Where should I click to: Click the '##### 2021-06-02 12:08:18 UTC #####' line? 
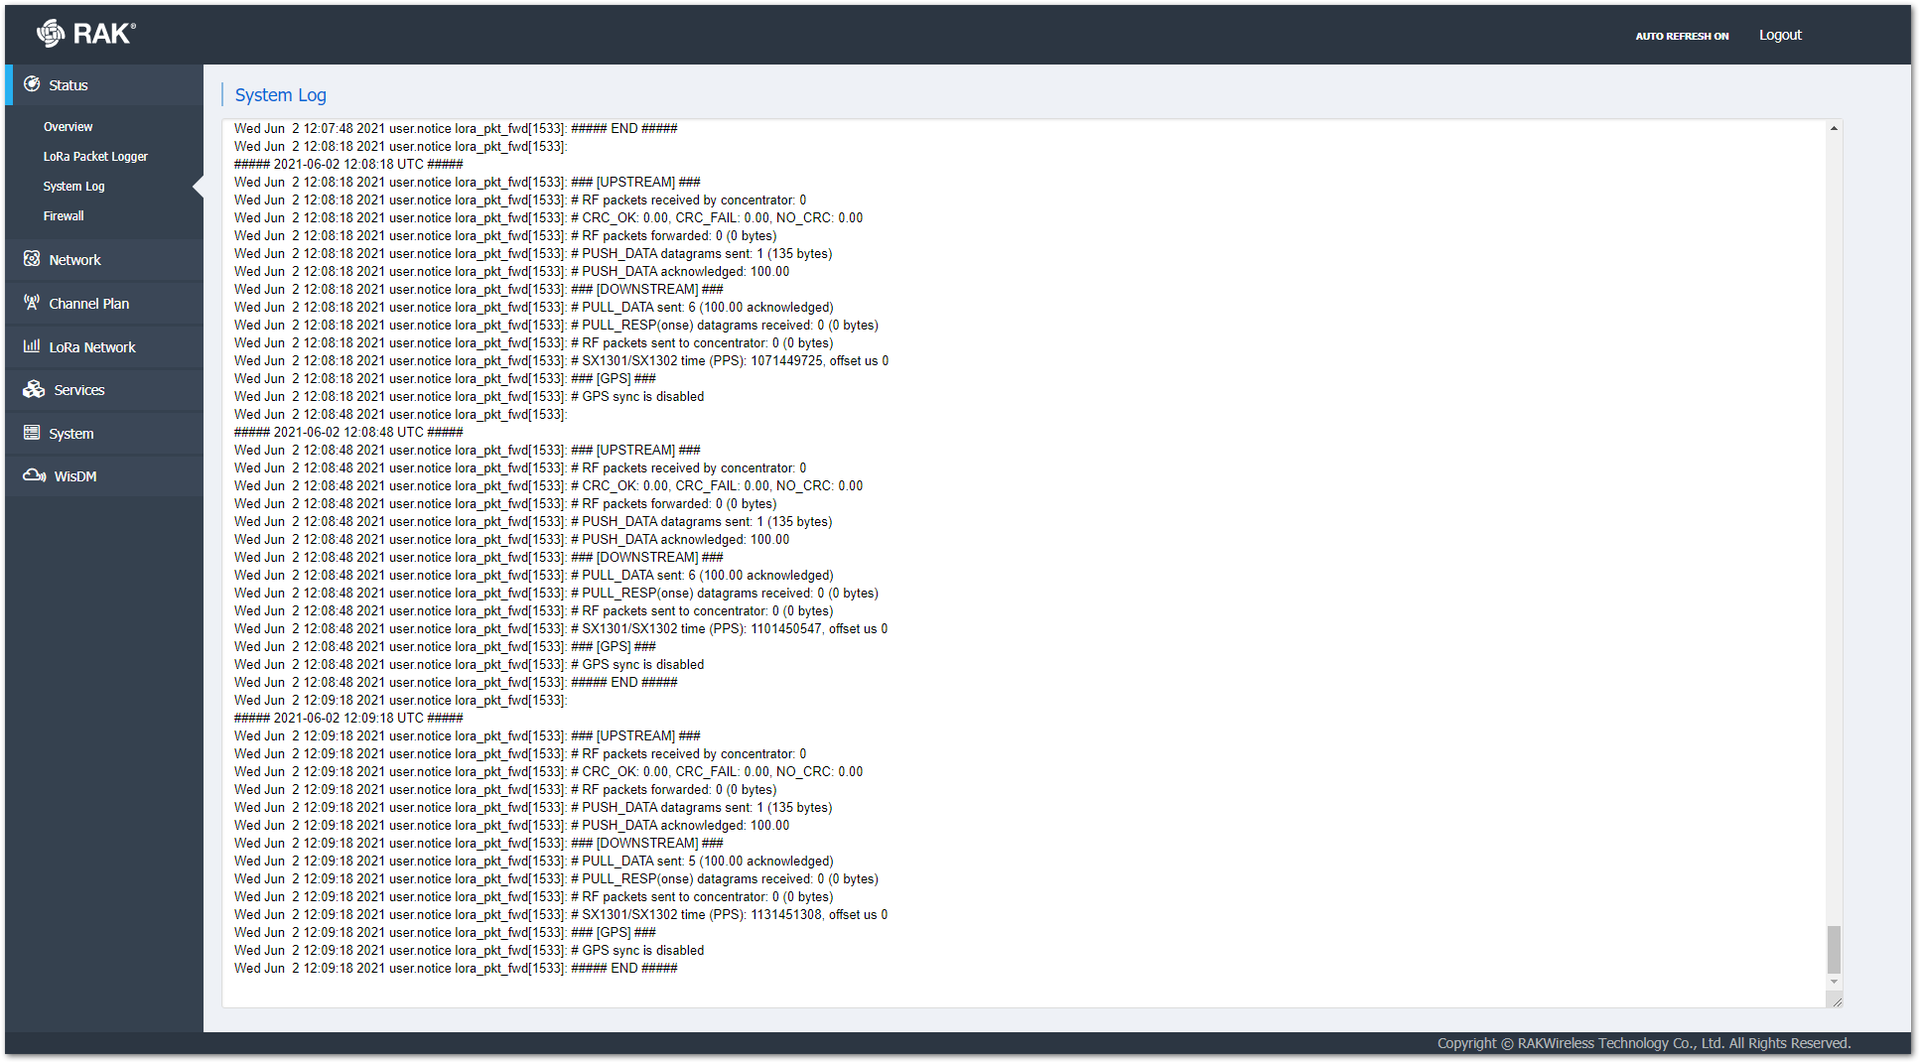pyautogui.click(x=348, y=164)
